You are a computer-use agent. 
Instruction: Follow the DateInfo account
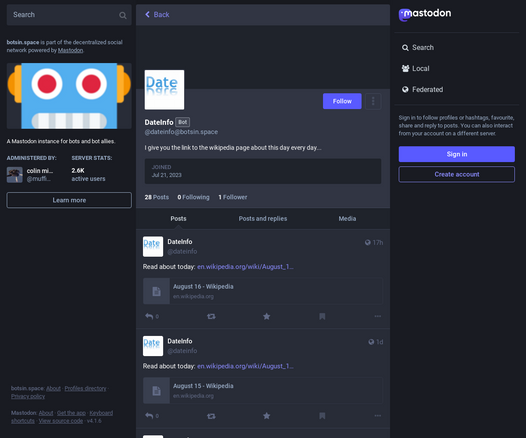pos(342,101)
